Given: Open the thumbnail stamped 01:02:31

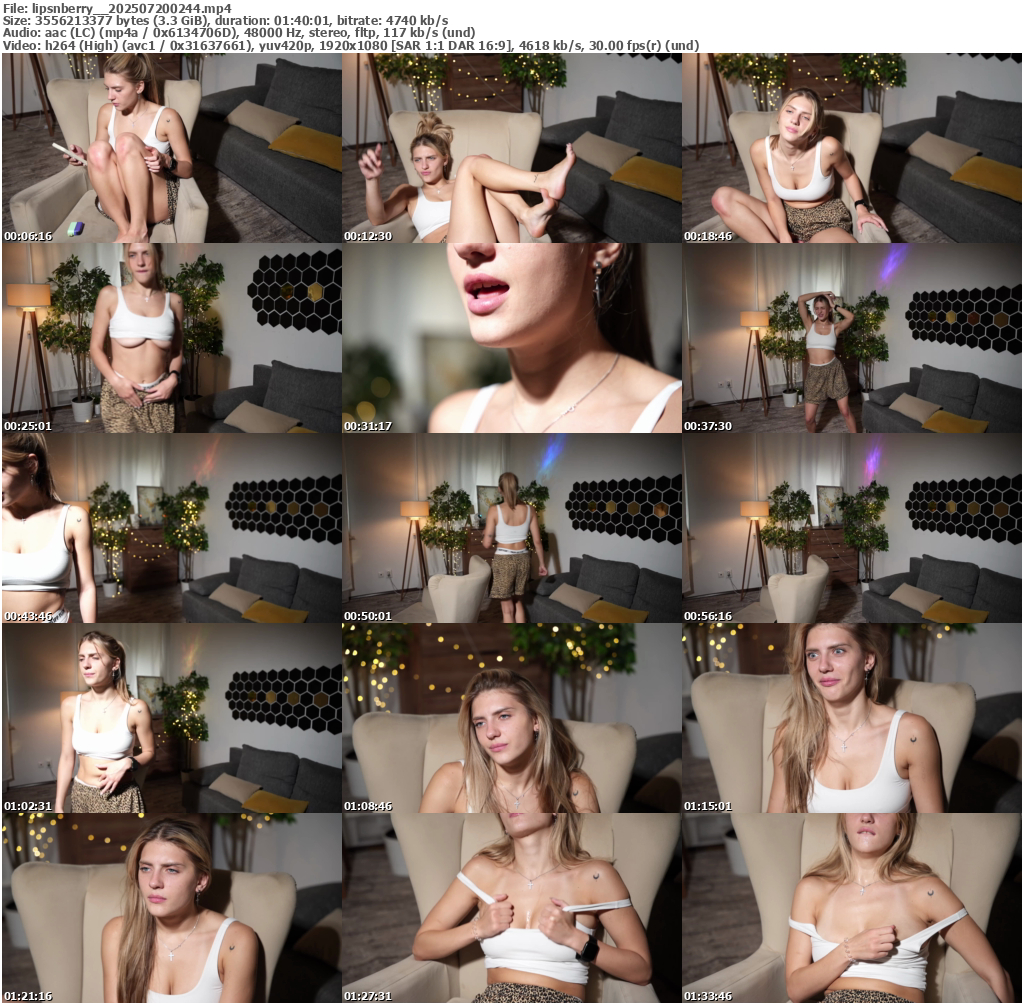Looking at the screenshot, I should [x=172, y=718].
